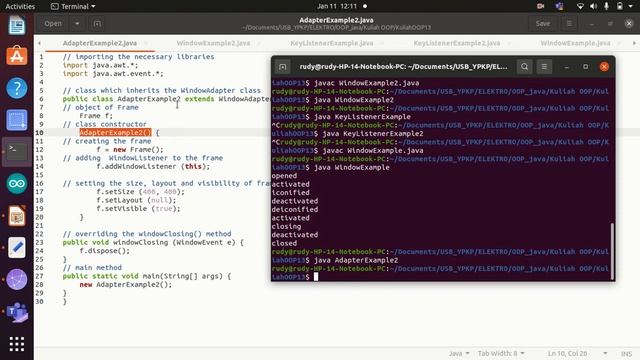This screenshot has height=360, width=640.
Task: Open the purple globe dock icon
Action: [17, 280]
